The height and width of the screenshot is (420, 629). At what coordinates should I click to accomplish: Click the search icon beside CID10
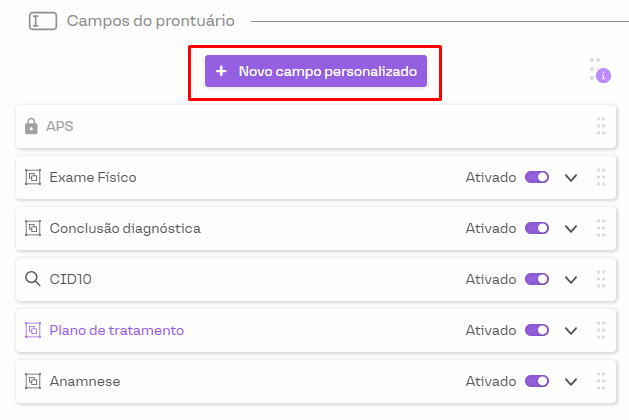pyautogui.click(x=33, y=279)
